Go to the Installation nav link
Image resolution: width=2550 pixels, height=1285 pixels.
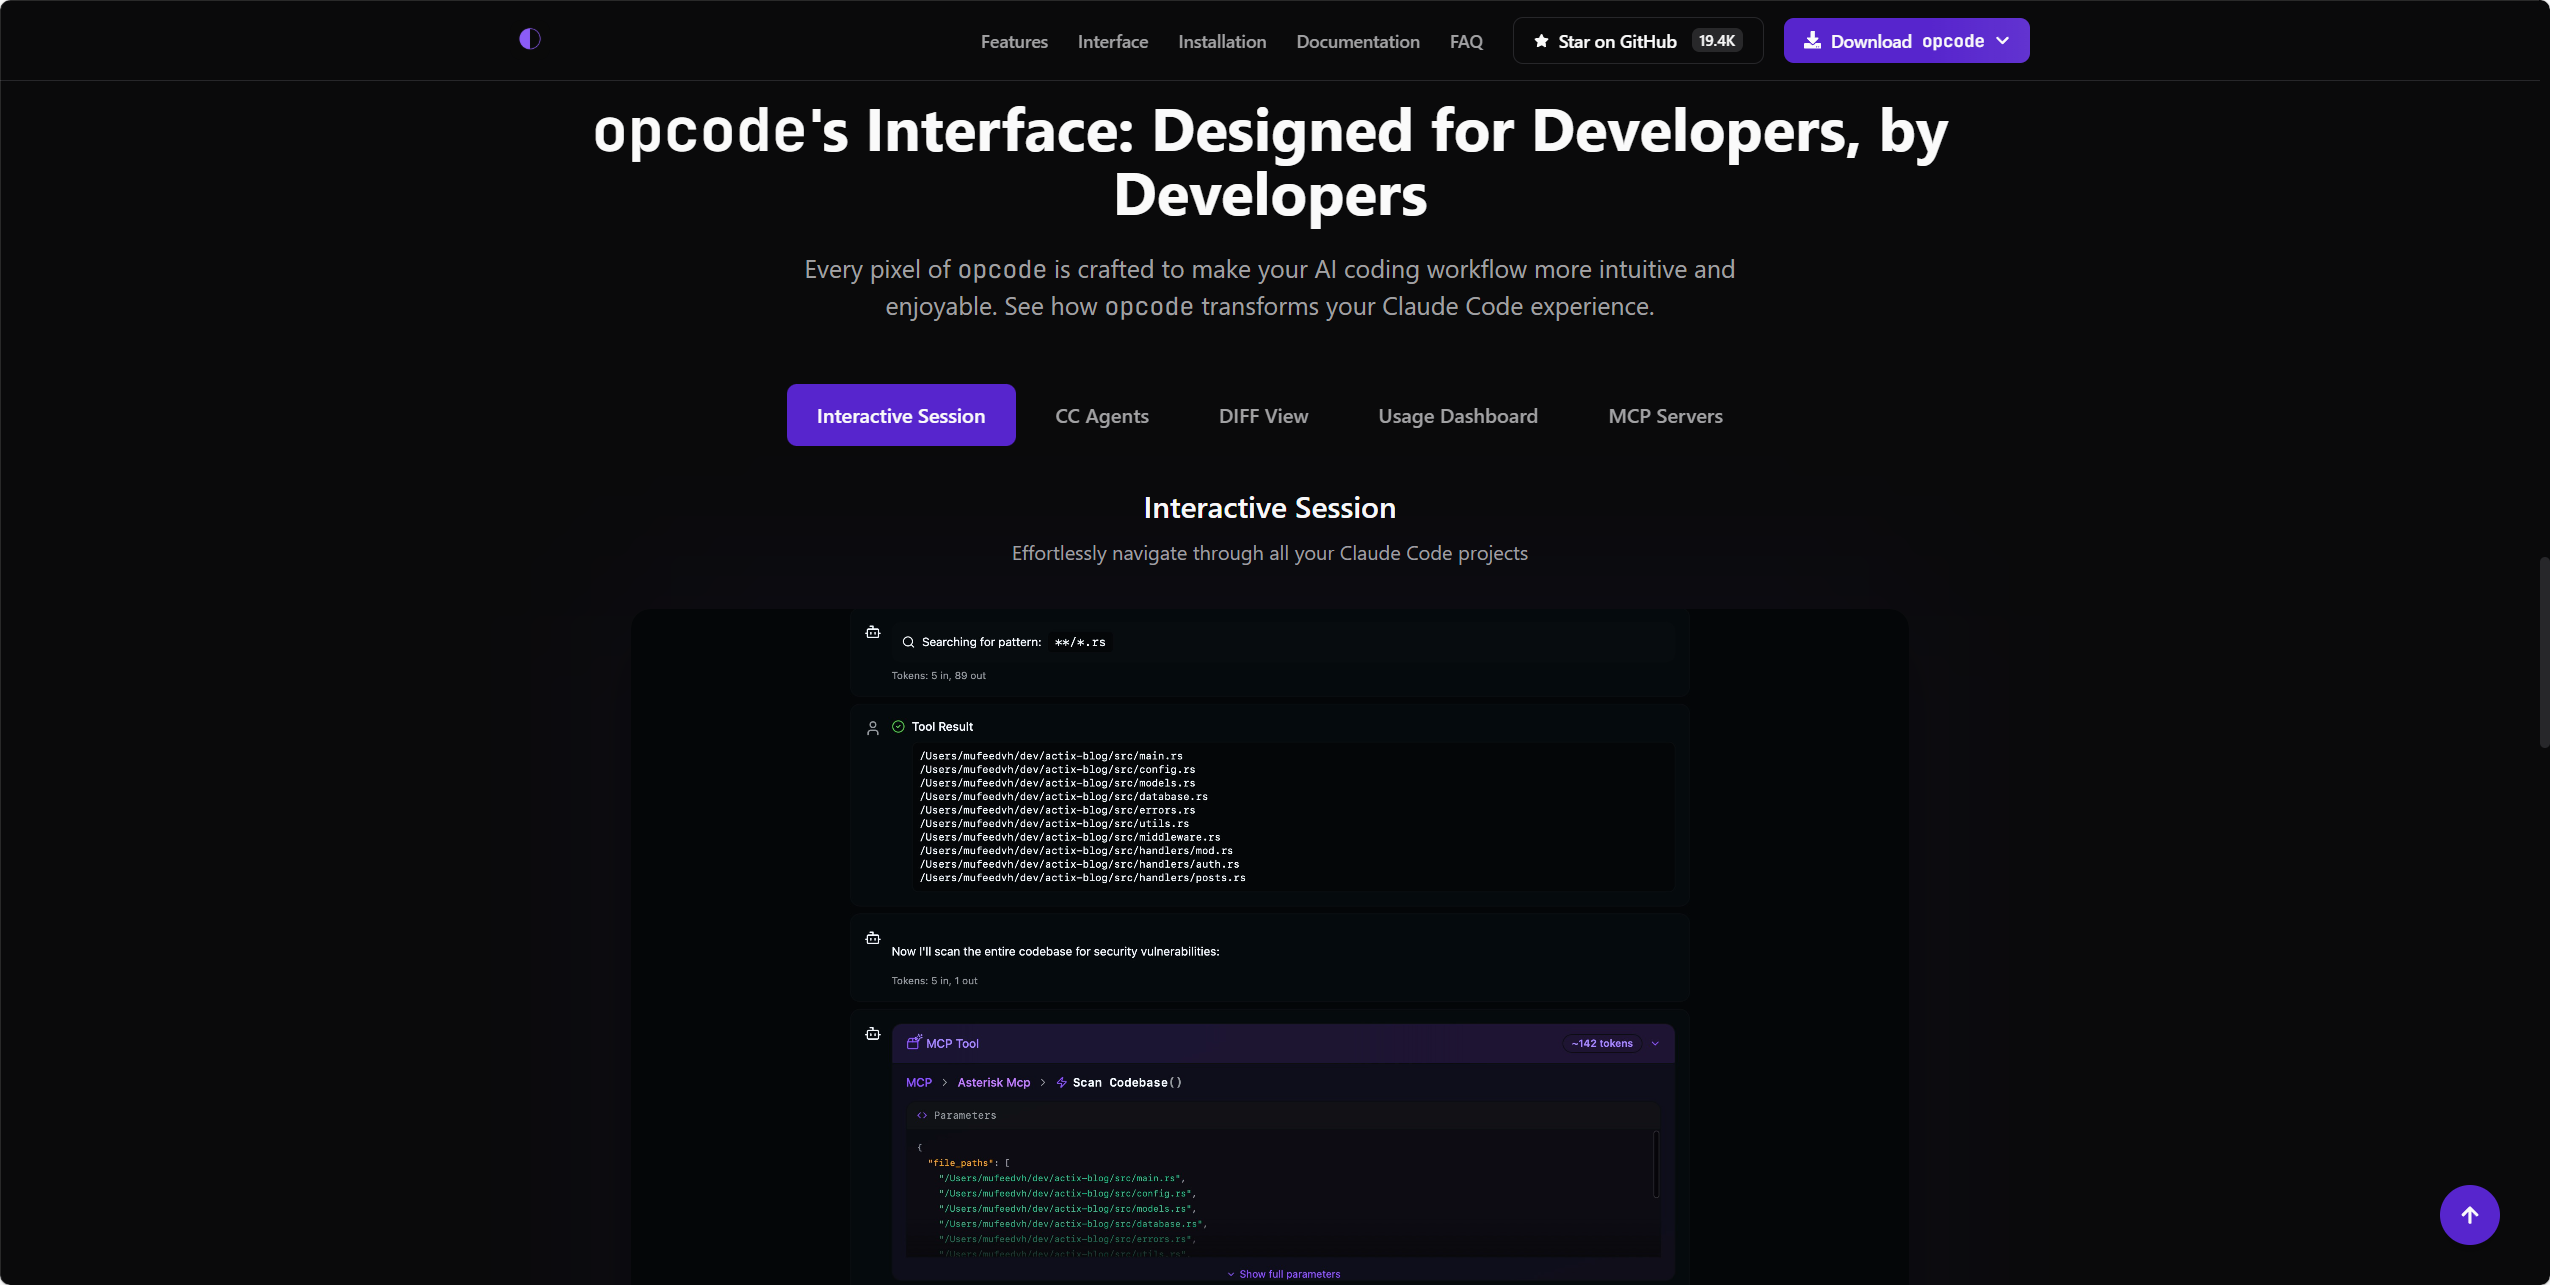coord(1222,41)
